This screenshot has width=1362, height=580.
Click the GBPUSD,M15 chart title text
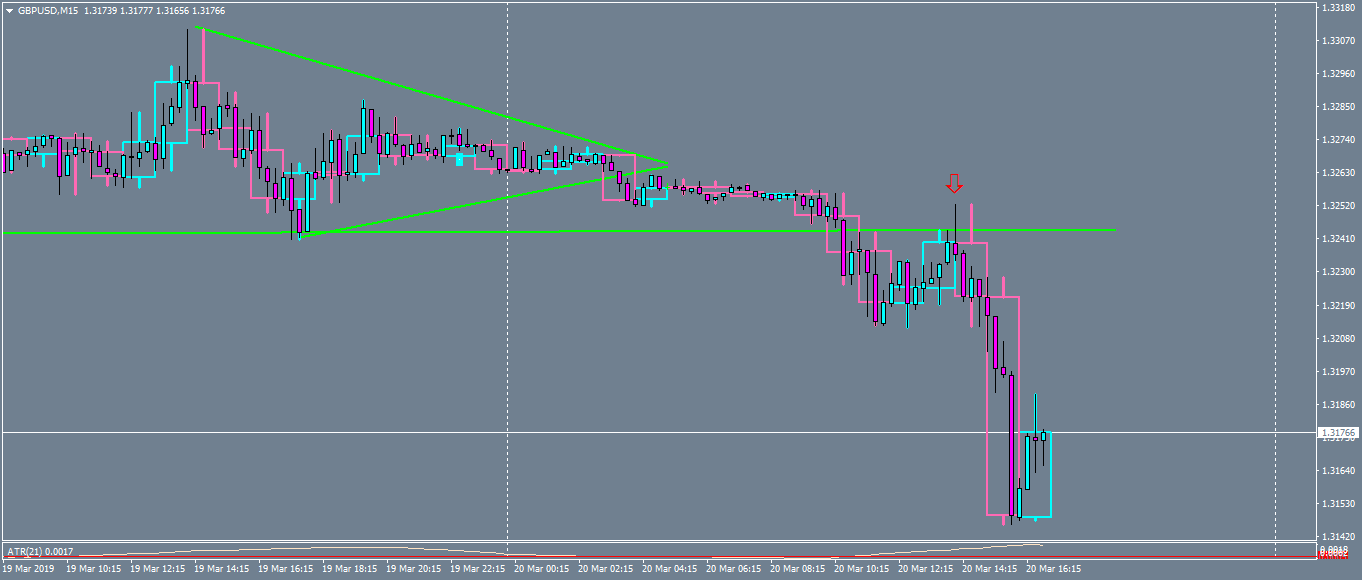(x=47, y=11)
